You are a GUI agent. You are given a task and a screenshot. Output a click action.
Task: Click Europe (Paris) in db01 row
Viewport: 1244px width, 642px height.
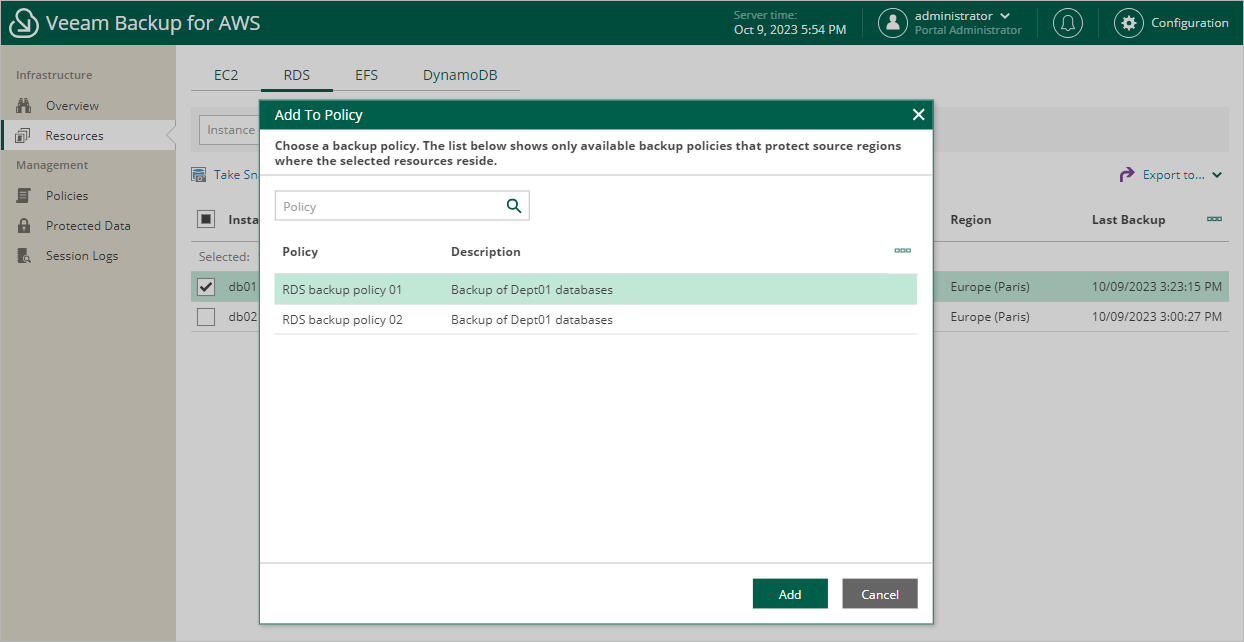point(990,287)
